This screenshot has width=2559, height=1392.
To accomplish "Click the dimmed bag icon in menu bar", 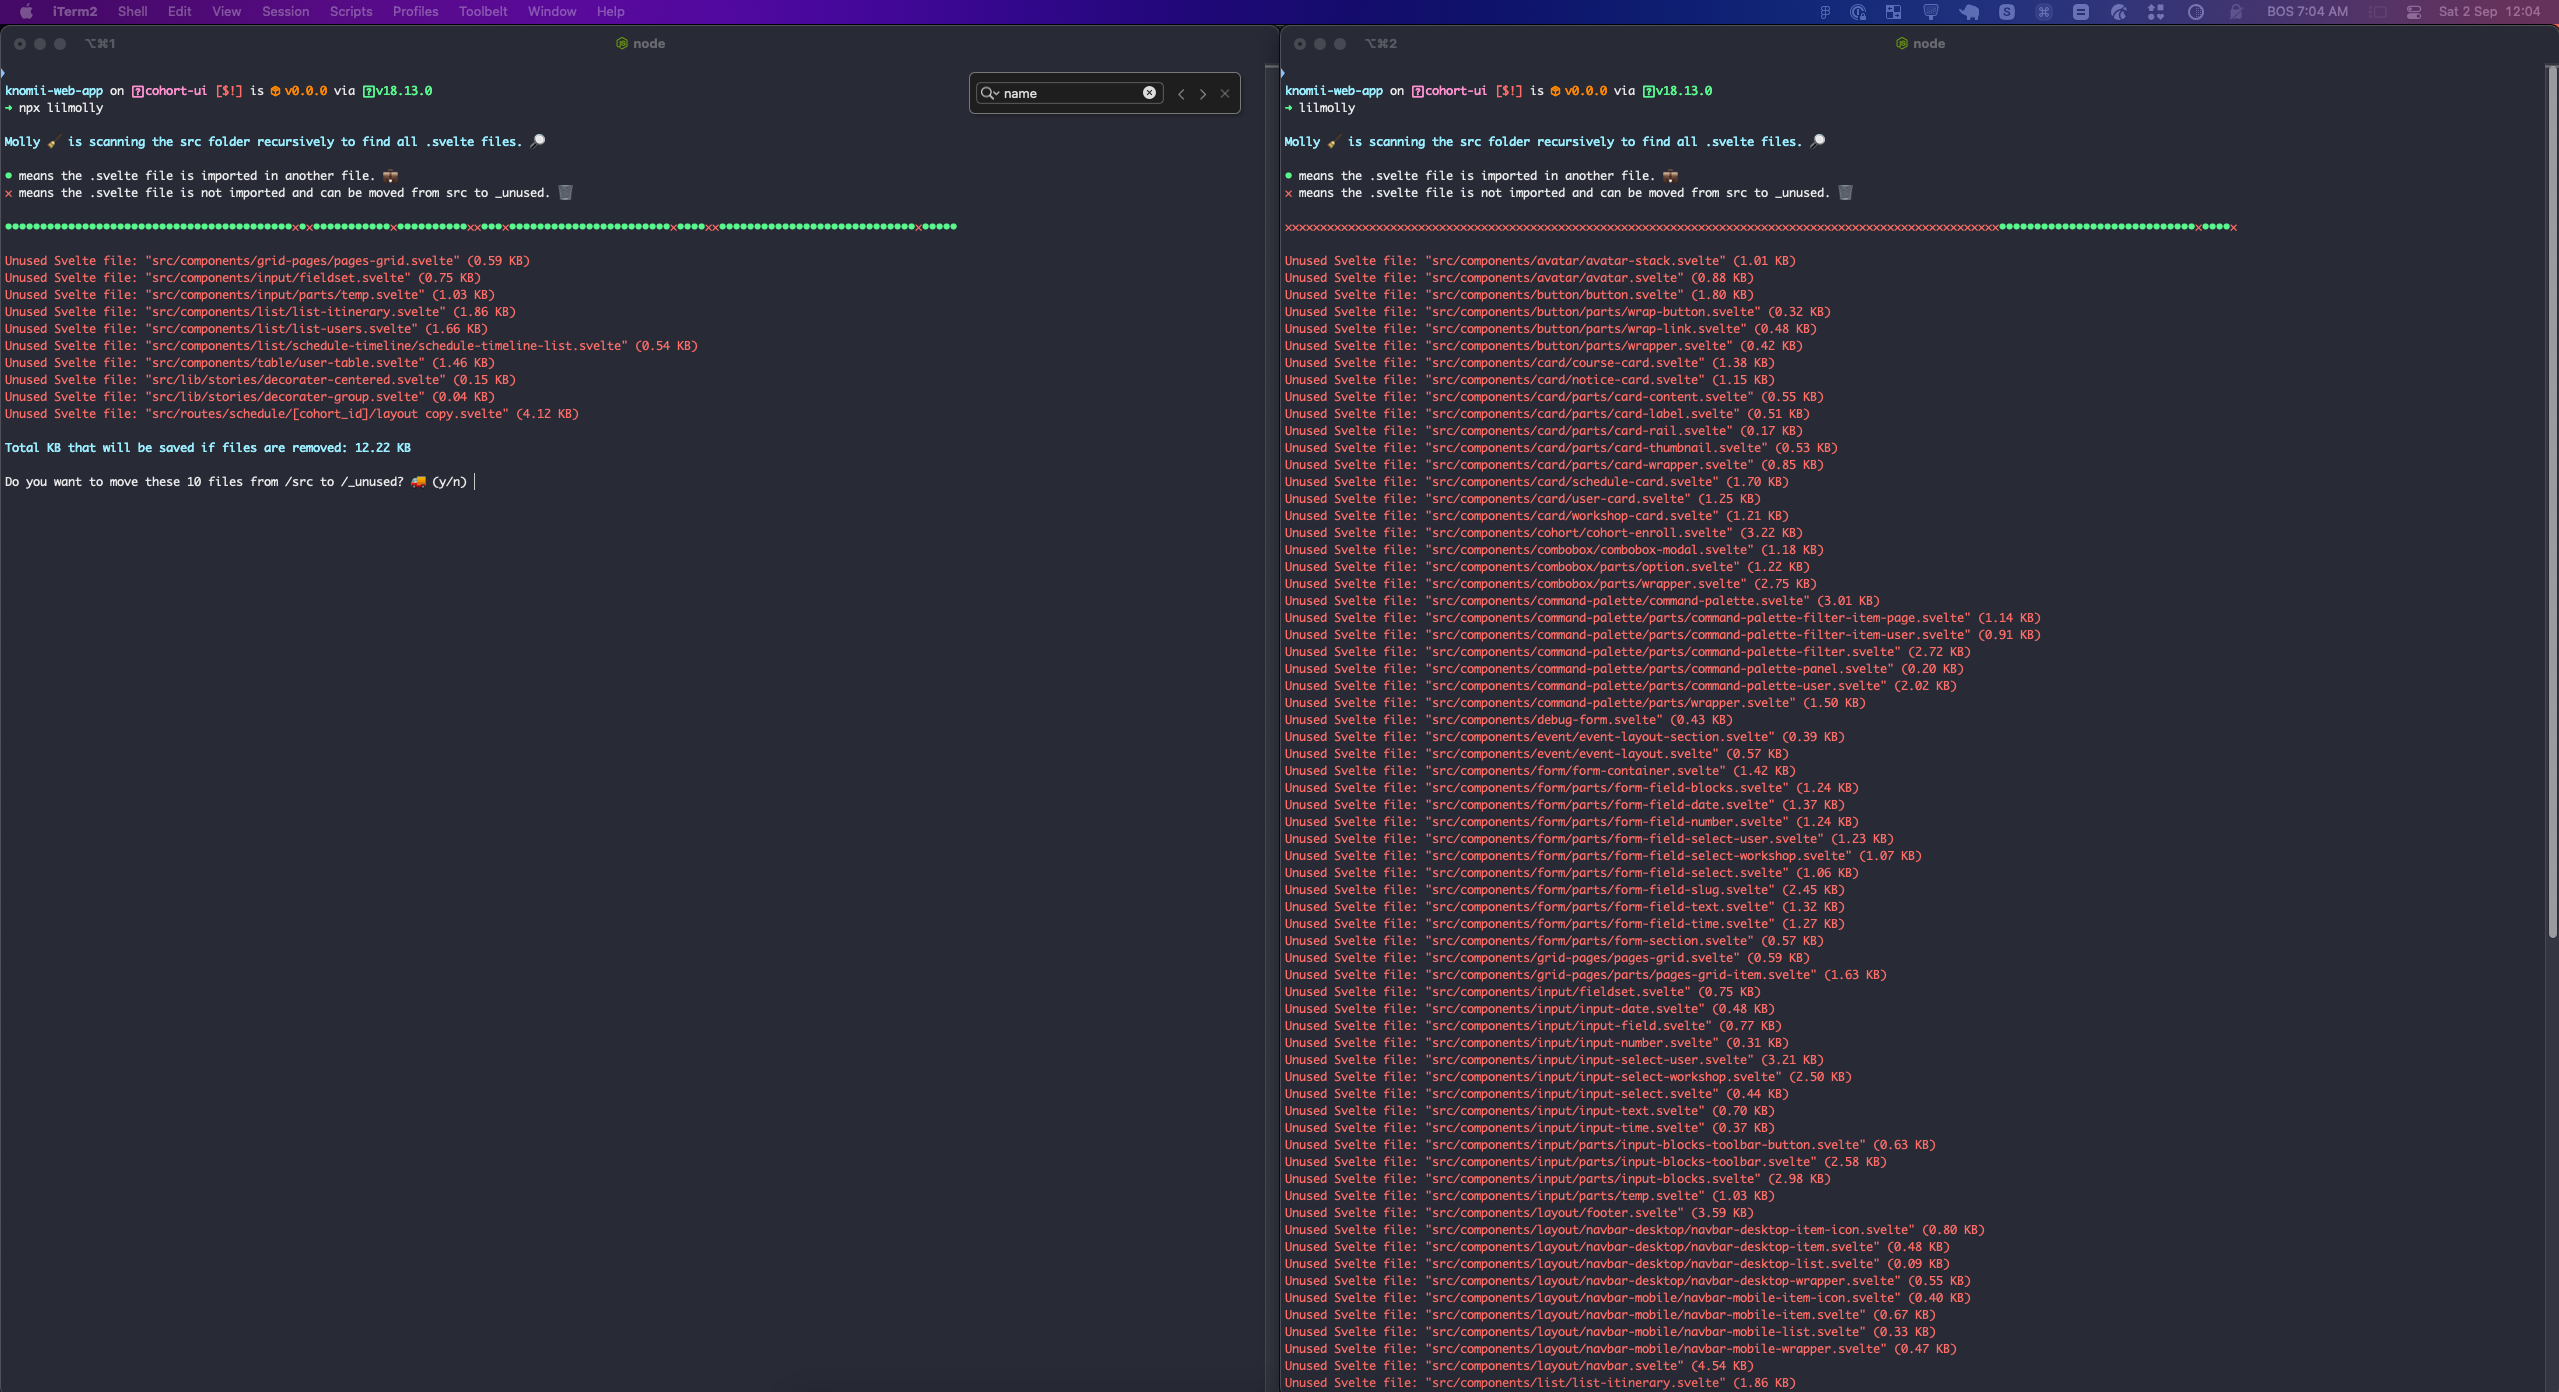I will click(x=2236, y=12).
